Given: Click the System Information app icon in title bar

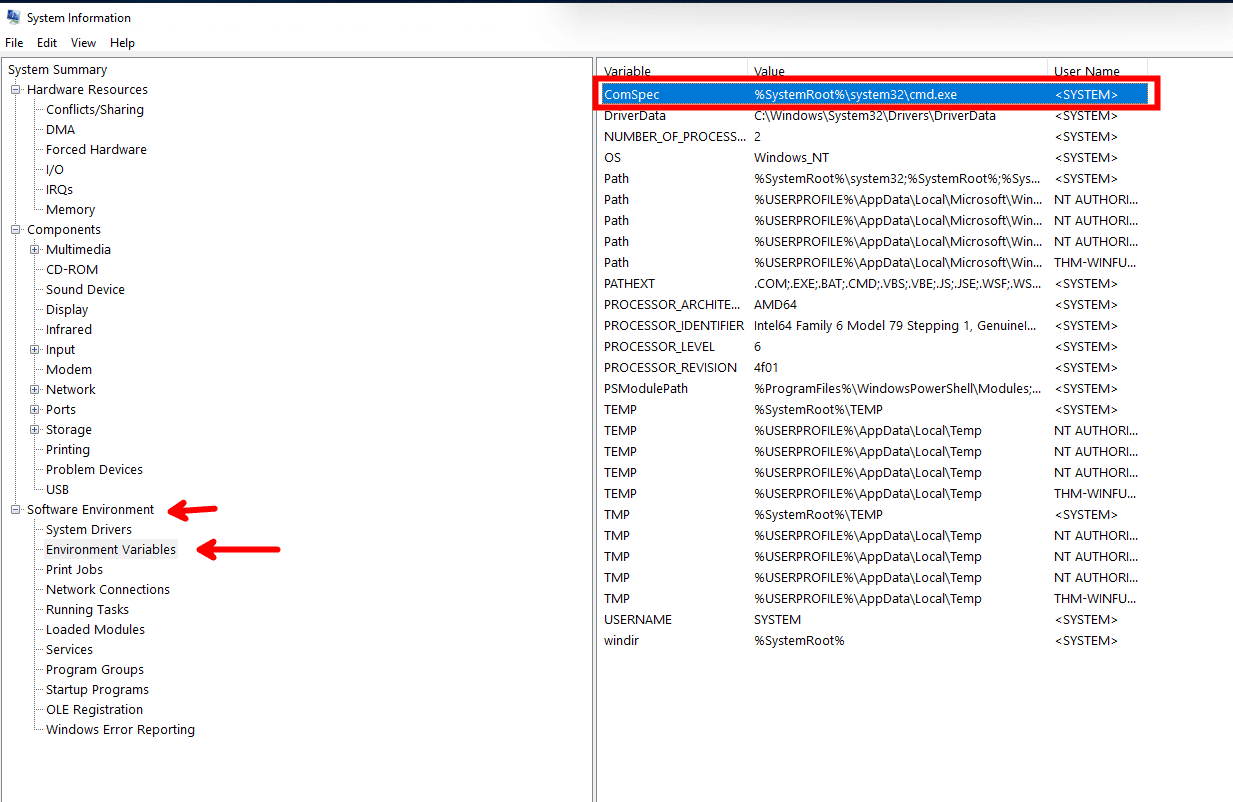Looking at the screenshot, I should coord(13,17).
